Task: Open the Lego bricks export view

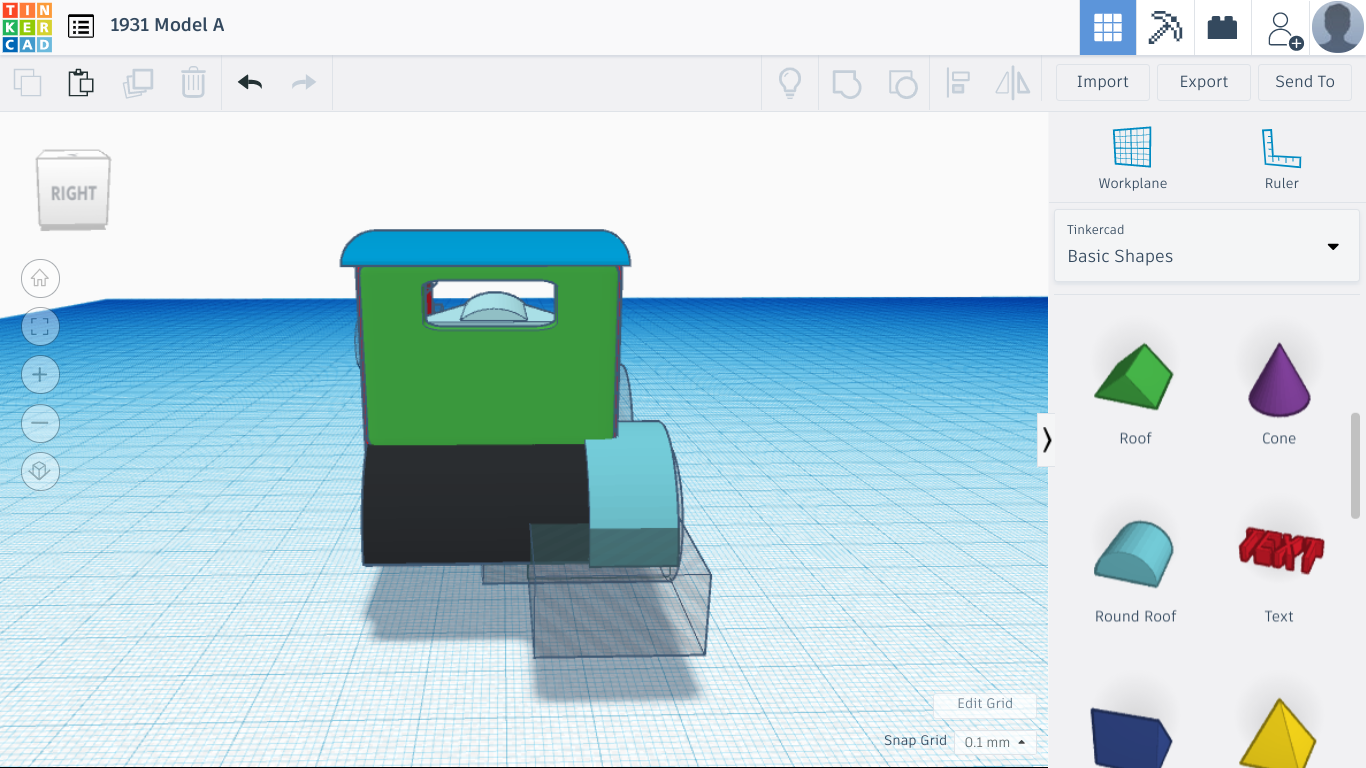Action: 1222,27
